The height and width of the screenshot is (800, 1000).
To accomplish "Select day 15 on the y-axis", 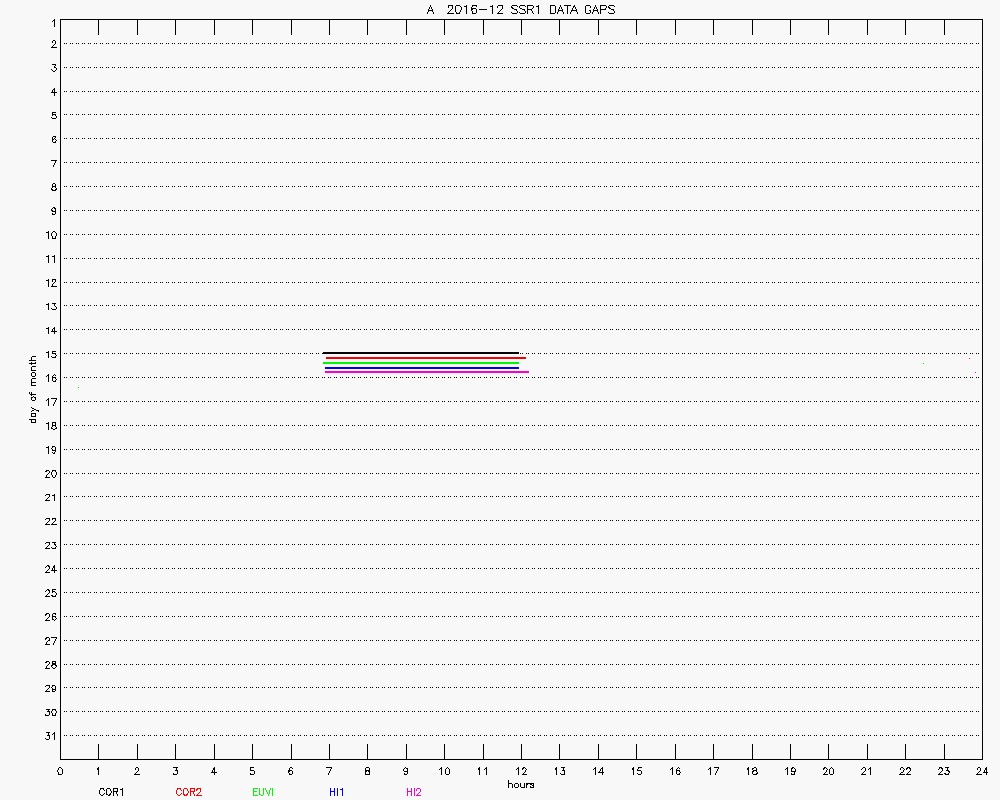I will click(50, 354).
